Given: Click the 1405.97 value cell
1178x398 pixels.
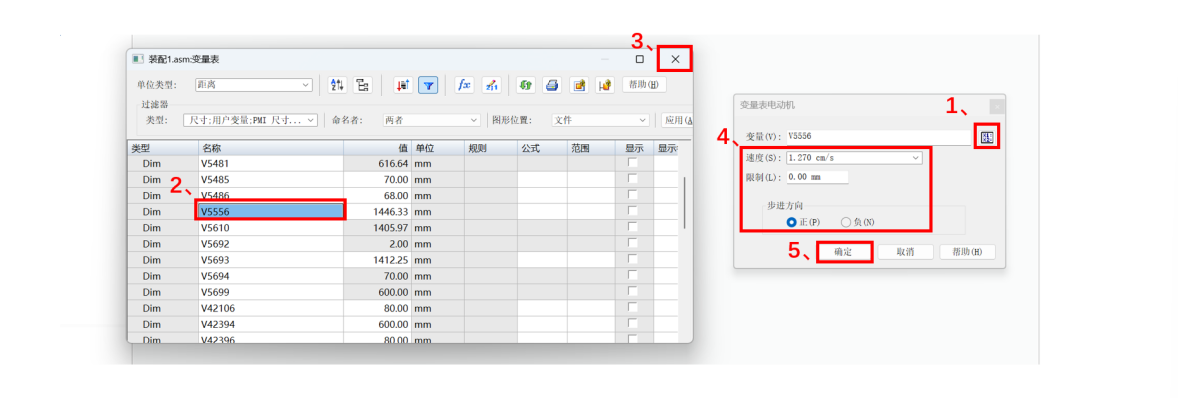Looking at the screenshot, I should point(377,228).
